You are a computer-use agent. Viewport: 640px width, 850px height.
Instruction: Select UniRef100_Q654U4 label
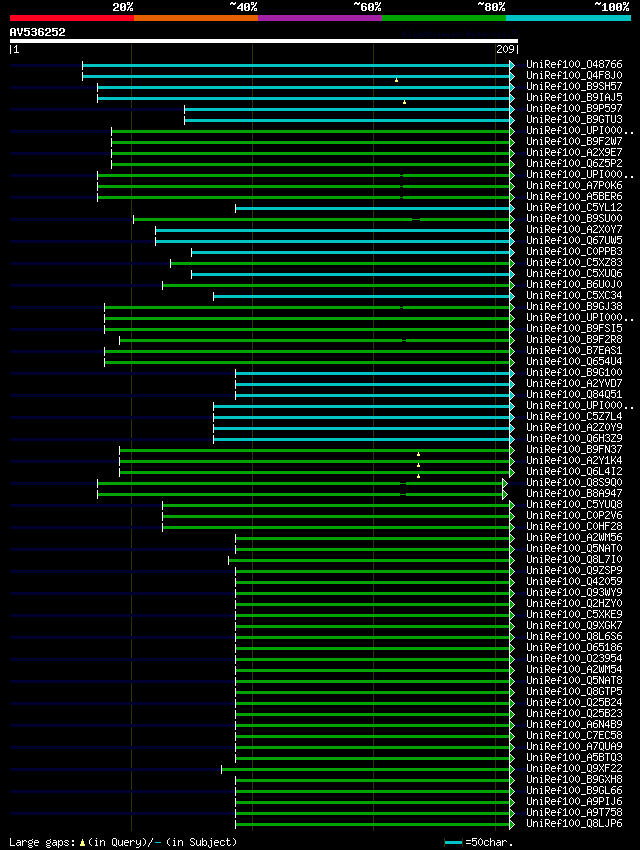[x=574, y=361]
